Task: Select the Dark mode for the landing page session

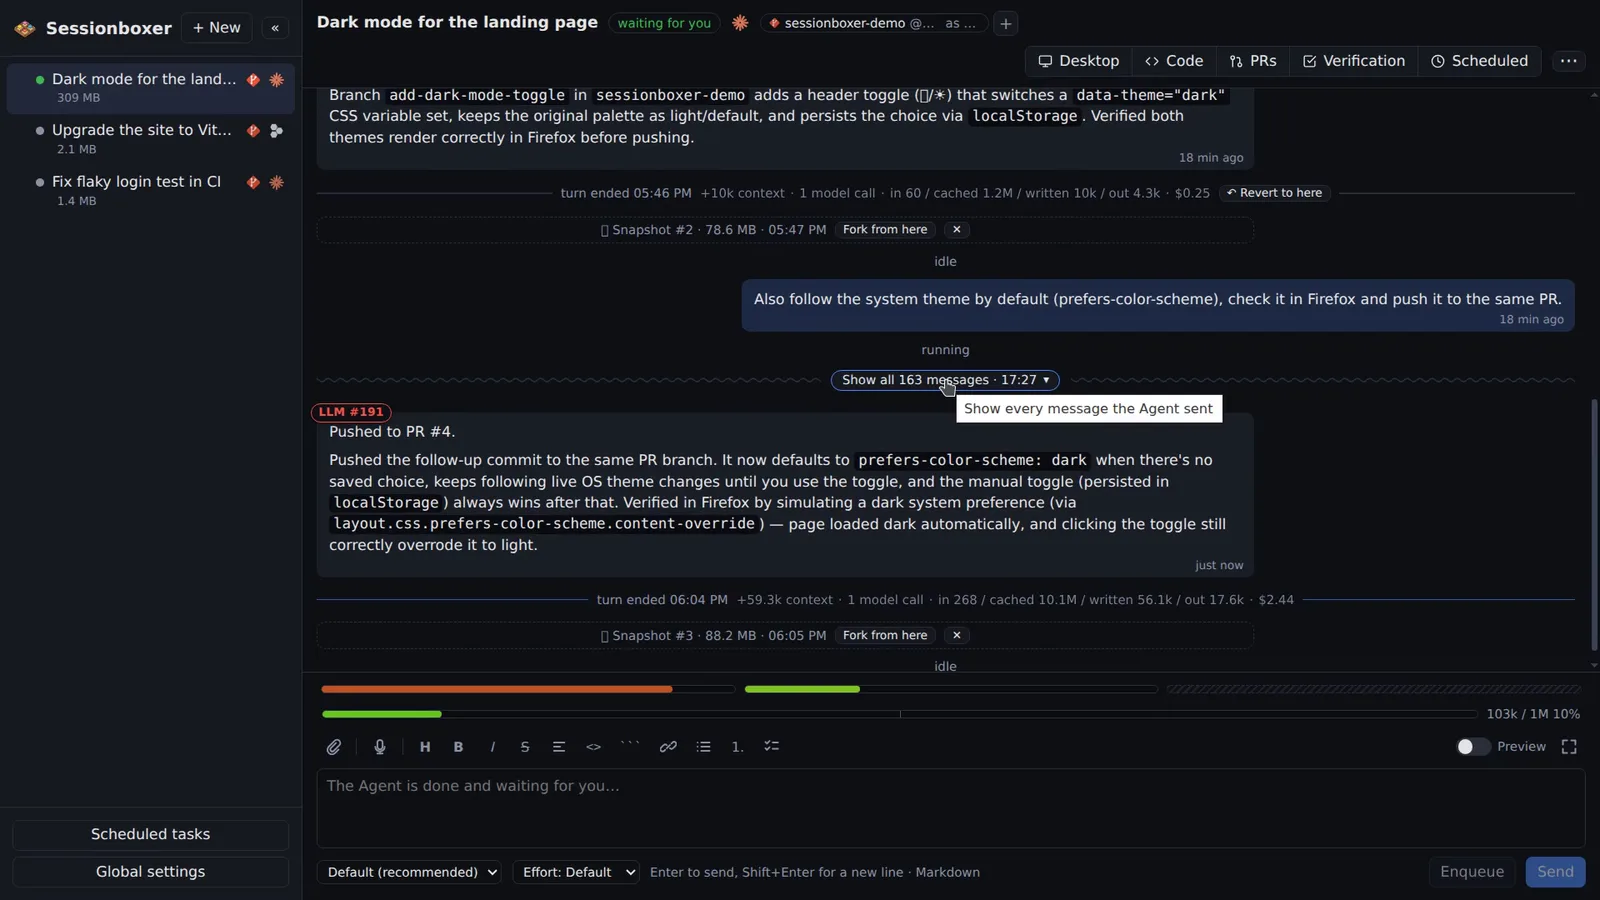Action: pos(150,88)
